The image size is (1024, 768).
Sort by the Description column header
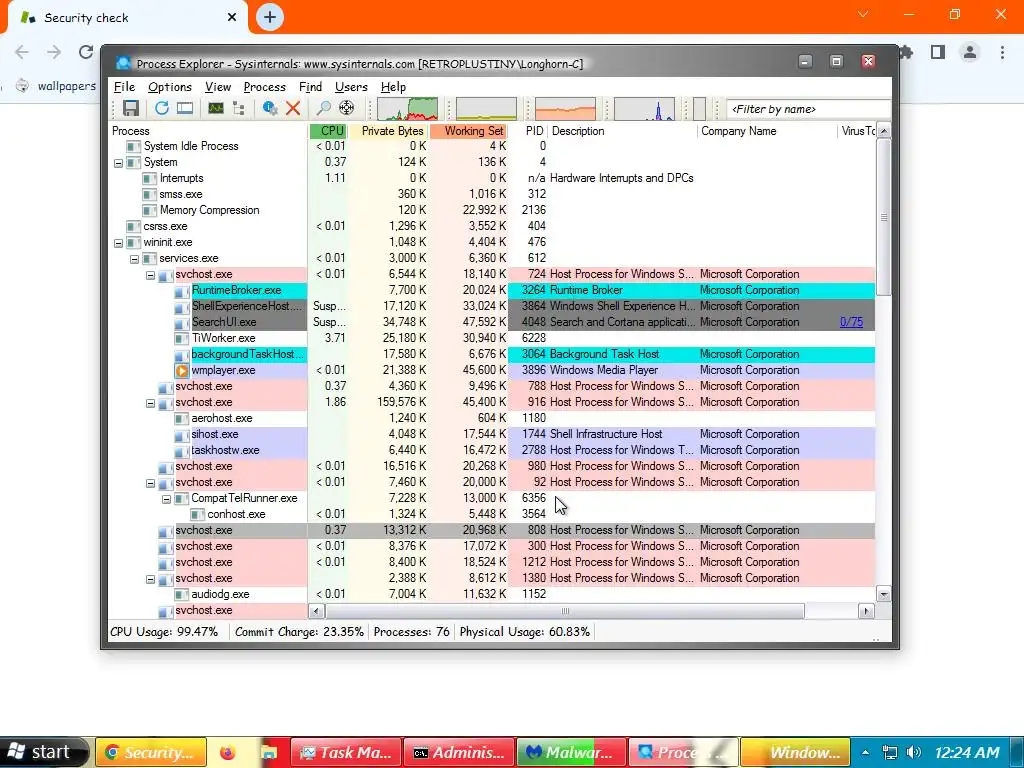tap(622, 131)
